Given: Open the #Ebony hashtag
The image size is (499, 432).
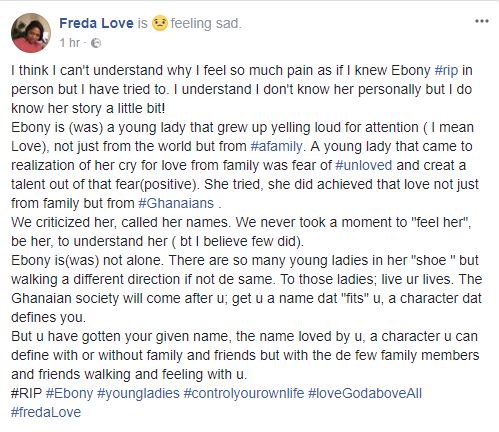Looking at the screenshot, I should pos(69,393).
